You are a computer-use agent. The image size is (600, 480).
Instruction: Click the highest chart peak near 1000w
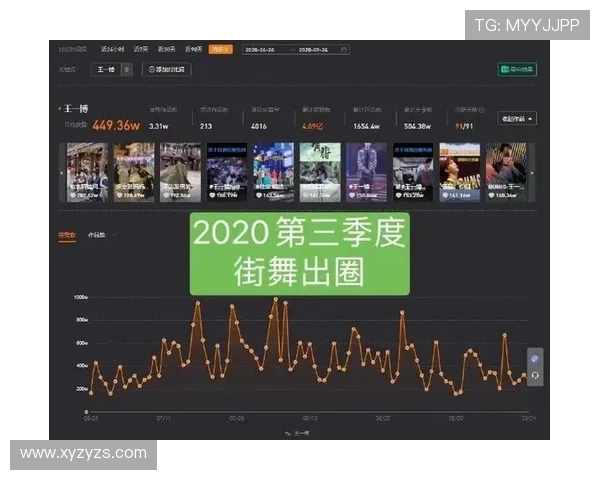coord(276,299)
